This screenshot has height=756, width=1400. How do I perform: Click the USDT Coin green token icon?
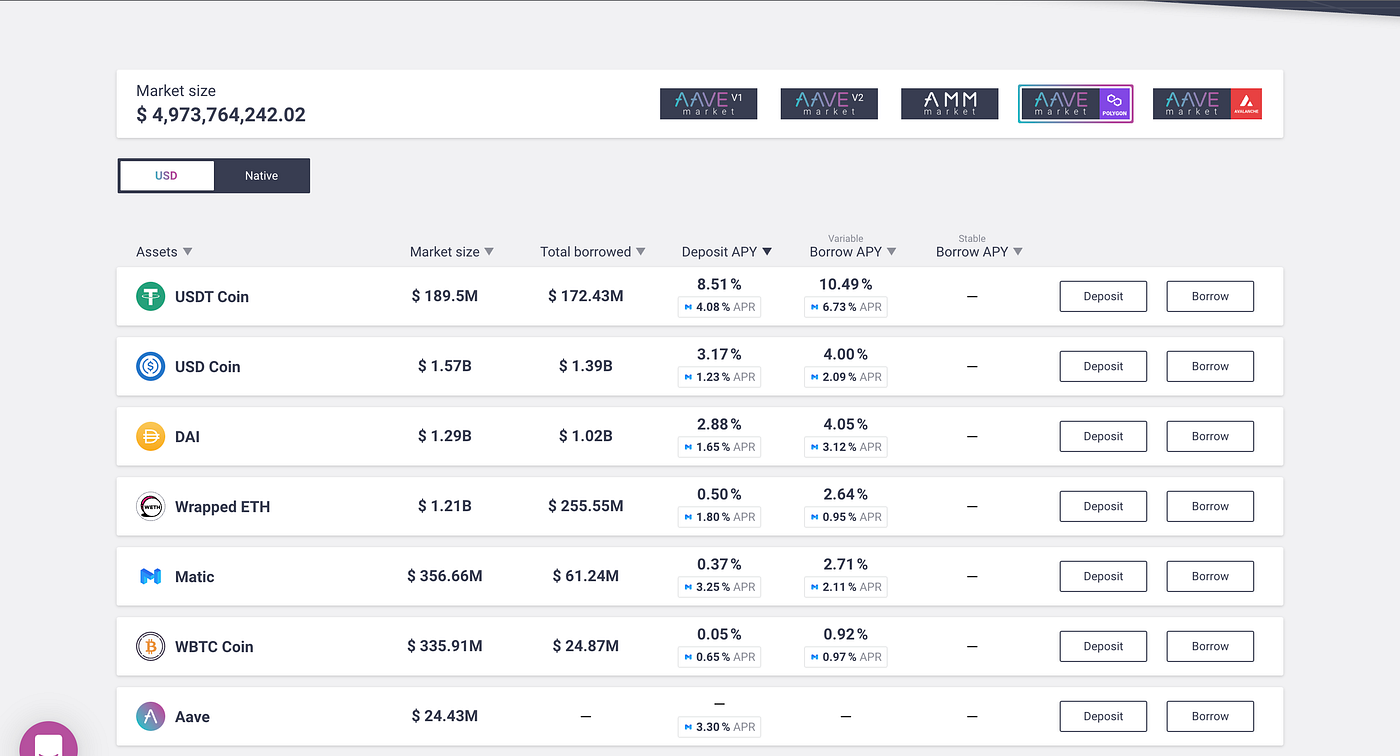pyautogui.click(x=150, y=296)
